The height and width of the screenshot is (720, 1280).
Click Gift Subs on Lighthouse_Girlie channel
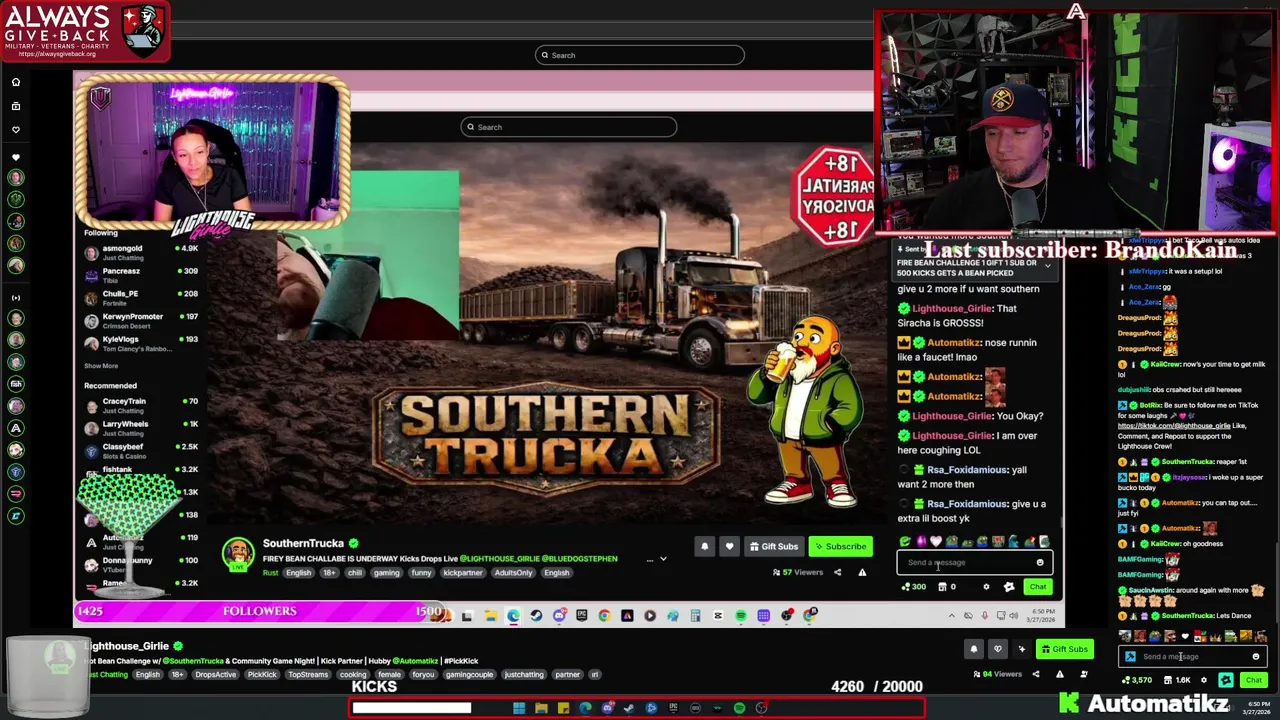click(x=1064, y=649)
